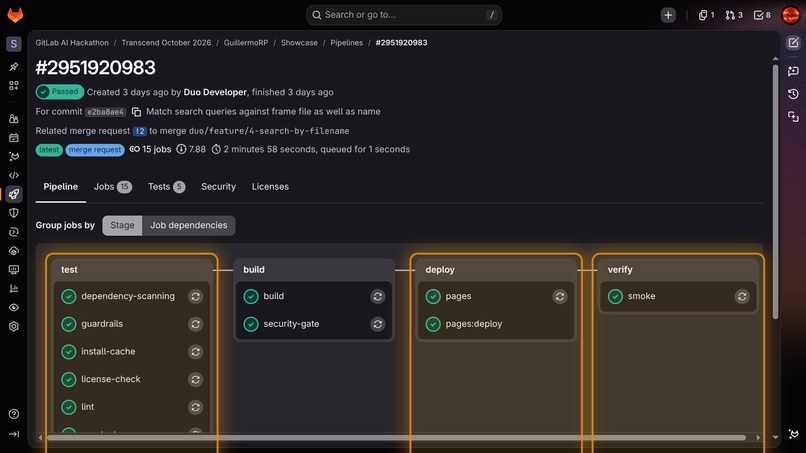Click the horizontal scrollbar of pipeline graph
Viewport: 806px width, 453px height.
(x=396, y=438)
